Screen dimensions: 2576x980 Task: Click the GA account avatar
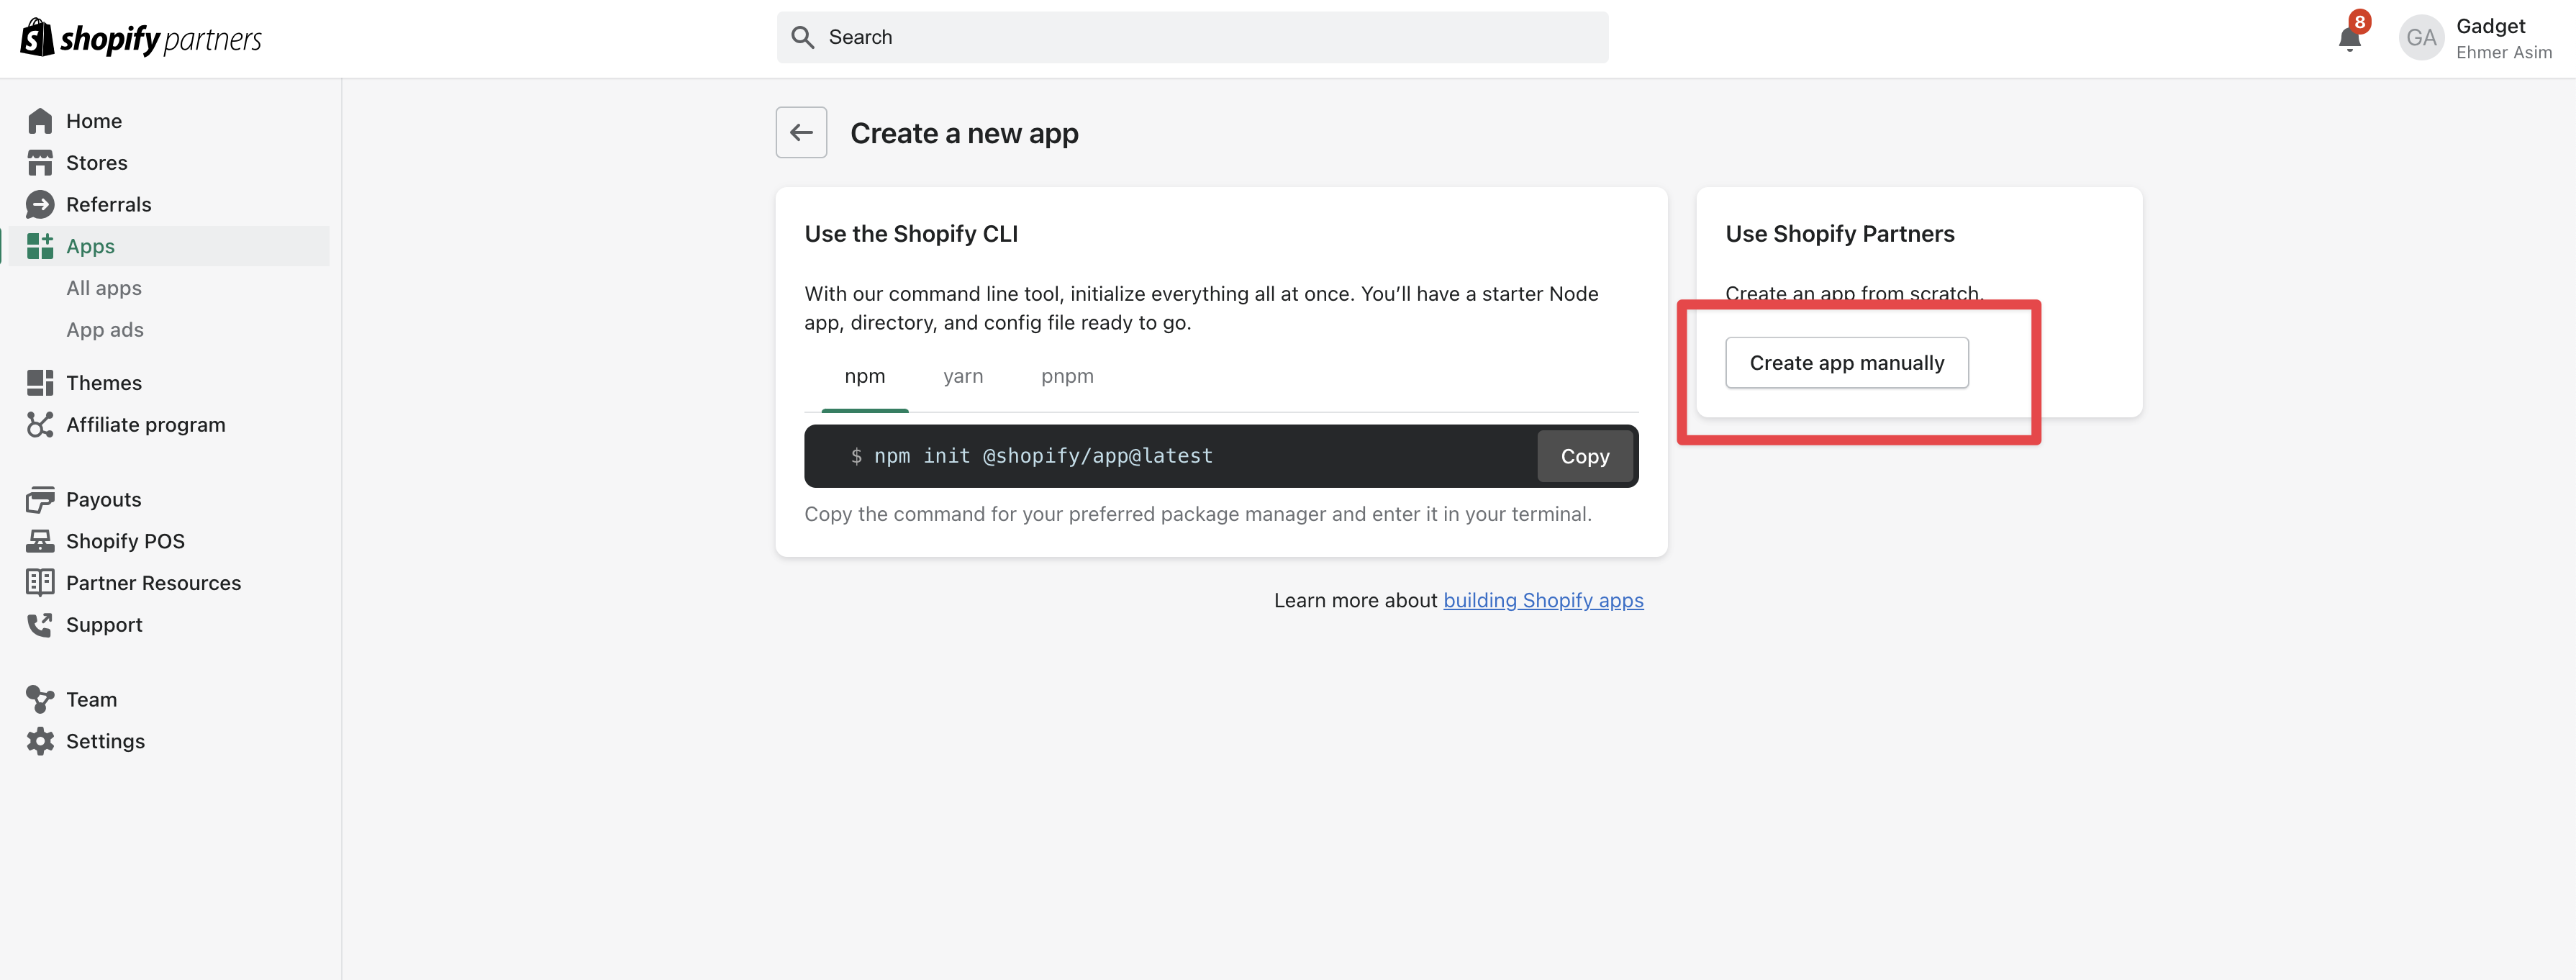click(2422, 37)
